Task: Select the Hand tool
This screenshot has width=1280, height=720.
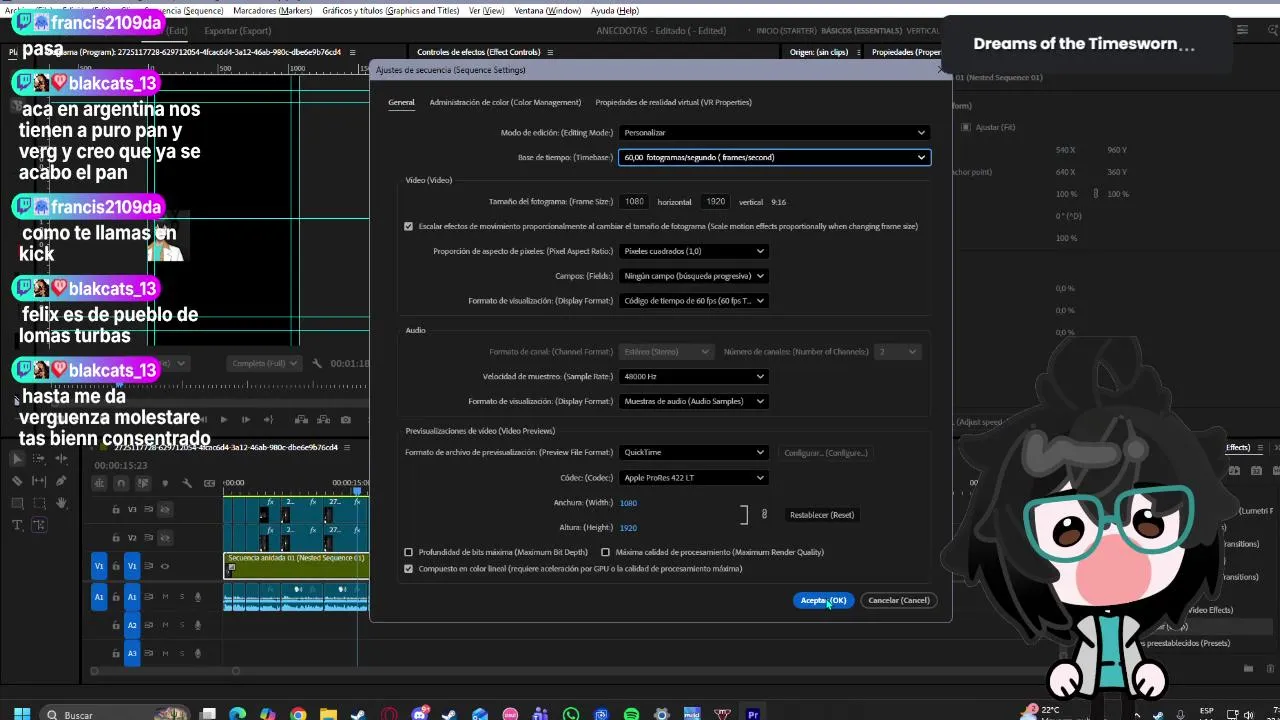Action: pos(61,503)
